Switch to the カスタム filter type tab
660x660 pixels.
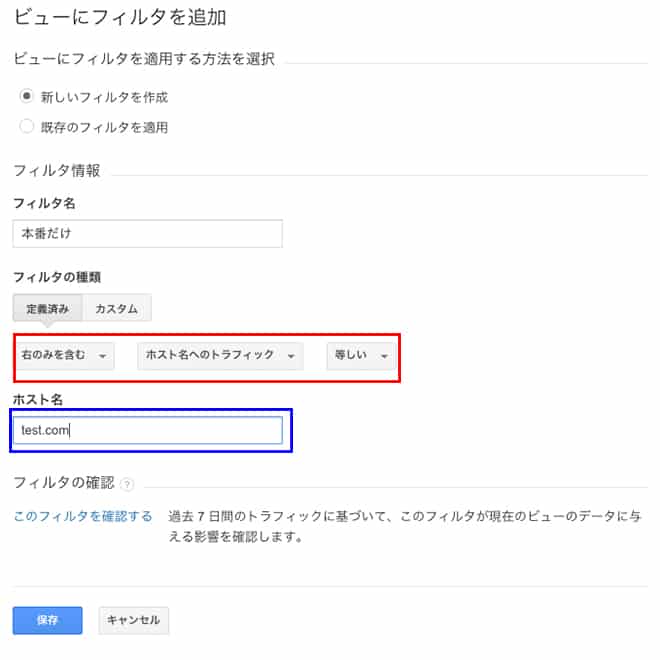(117, 309)
